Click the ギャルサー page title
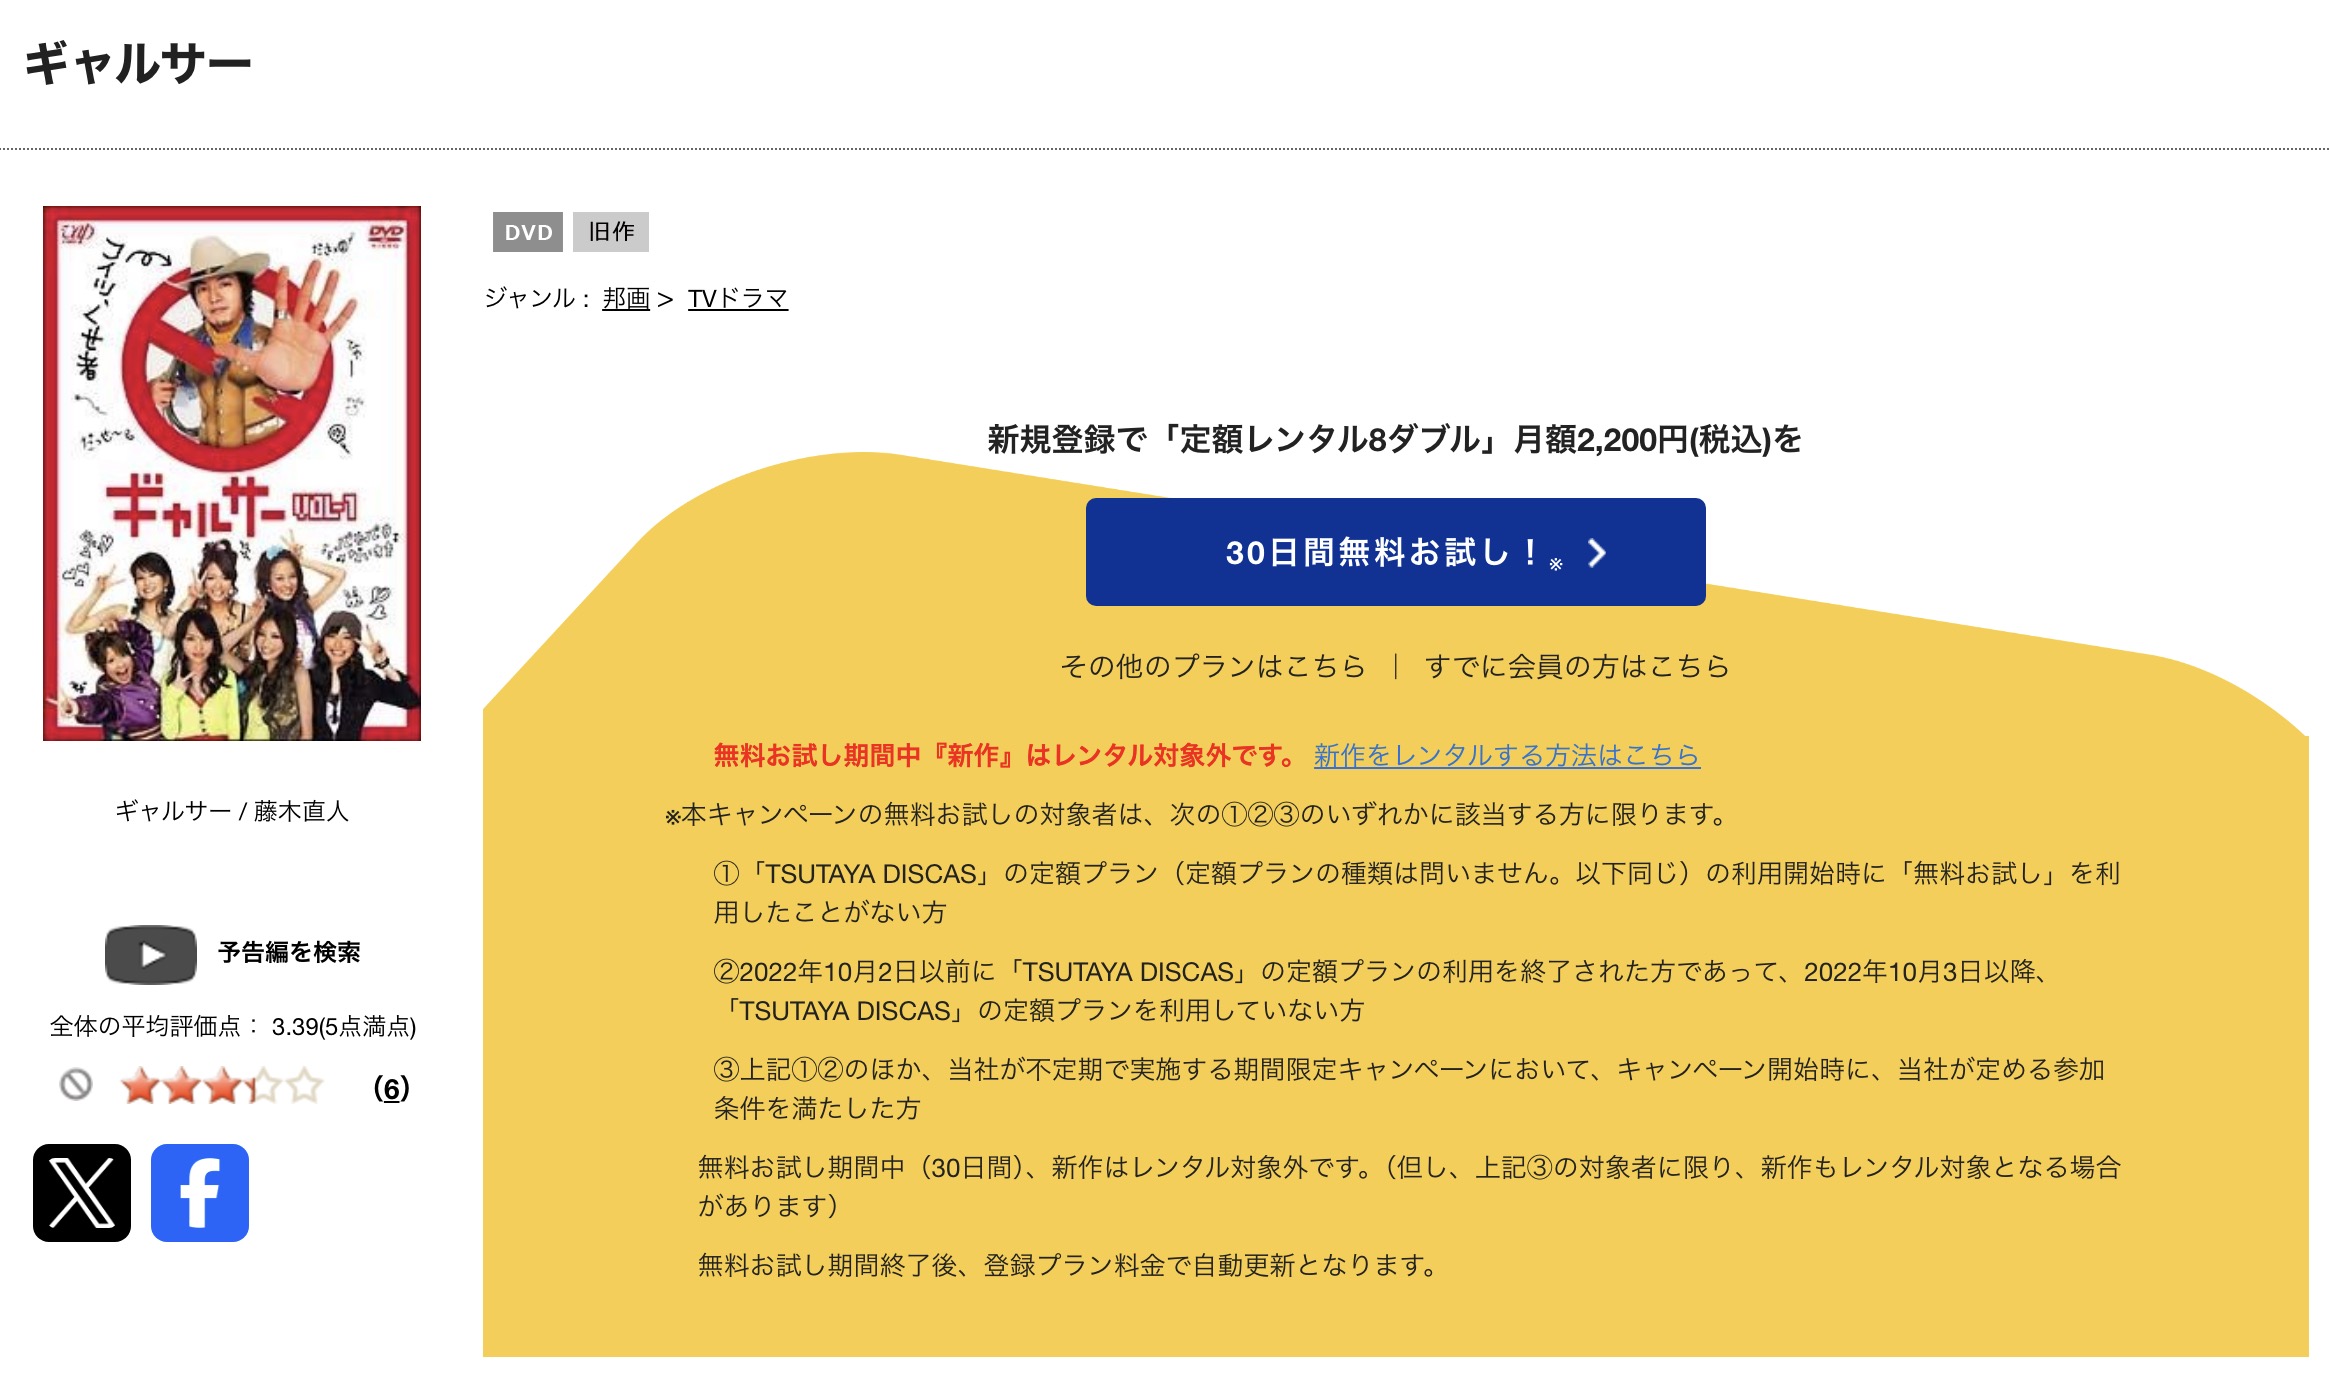This screenshot has height=1374, width=2330. click(x=138, y=63)
